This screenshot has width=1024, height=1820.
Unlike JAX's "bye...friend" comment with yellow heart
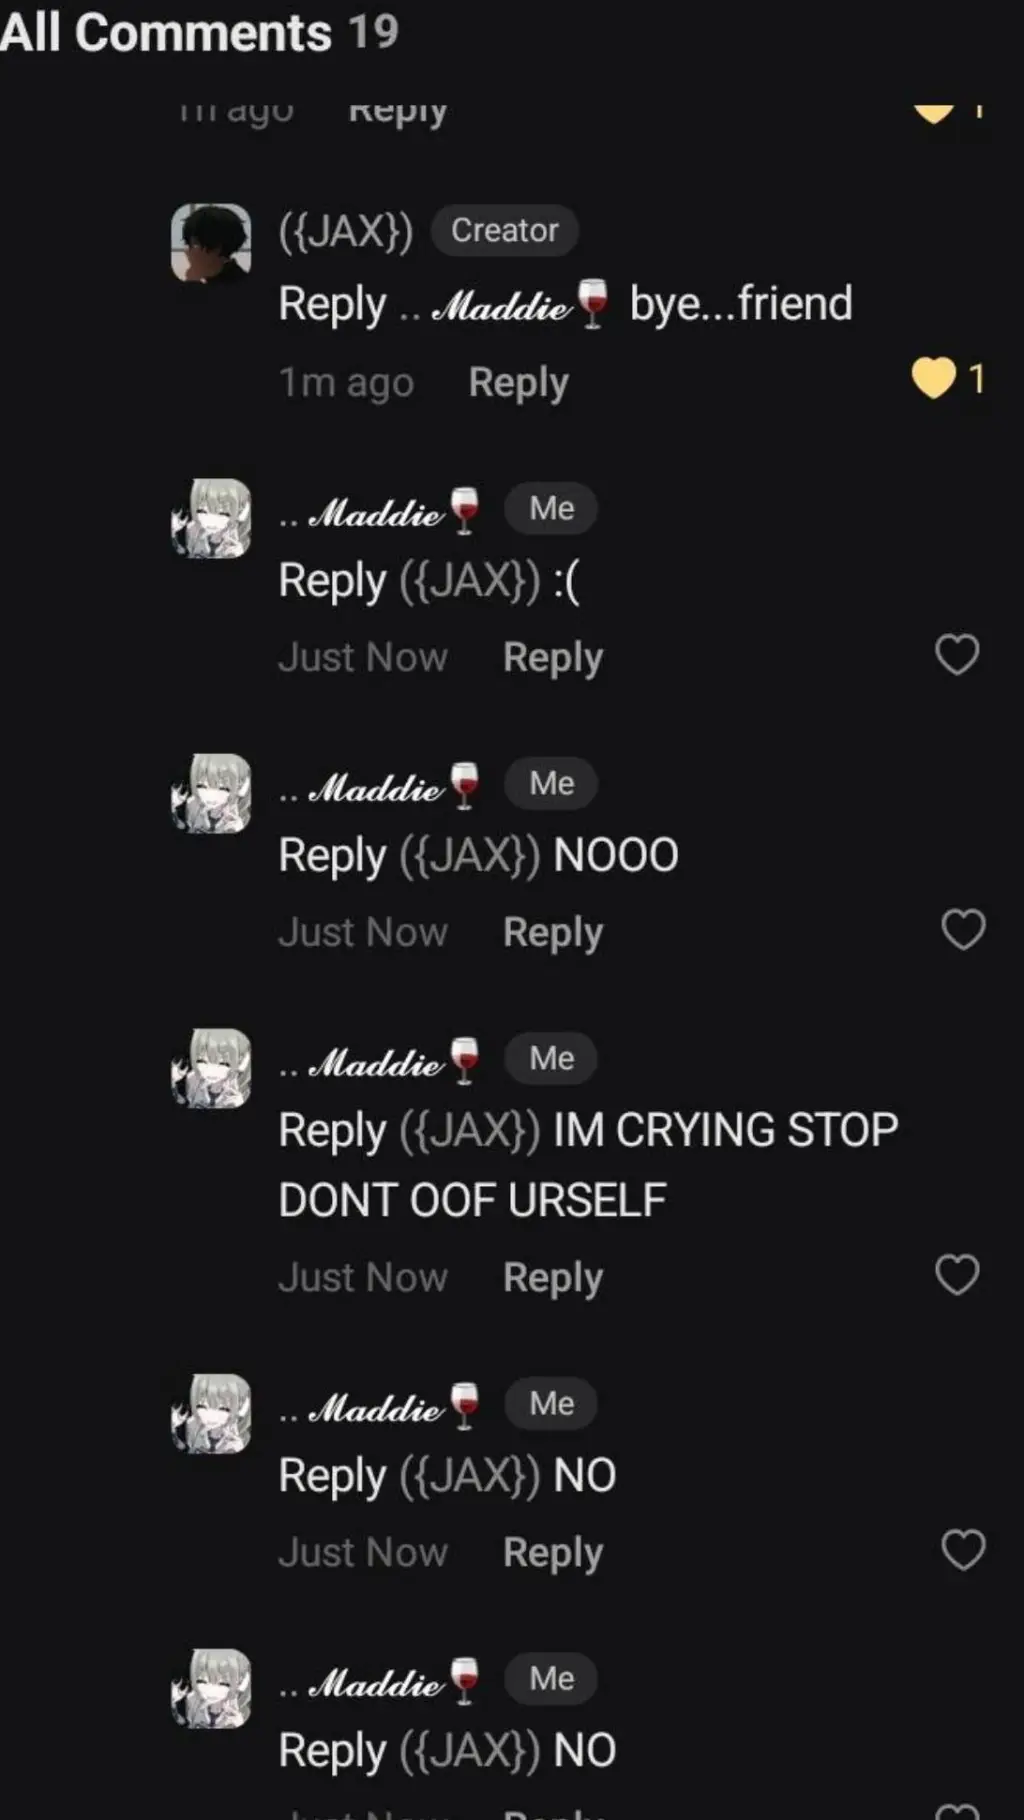934,379
